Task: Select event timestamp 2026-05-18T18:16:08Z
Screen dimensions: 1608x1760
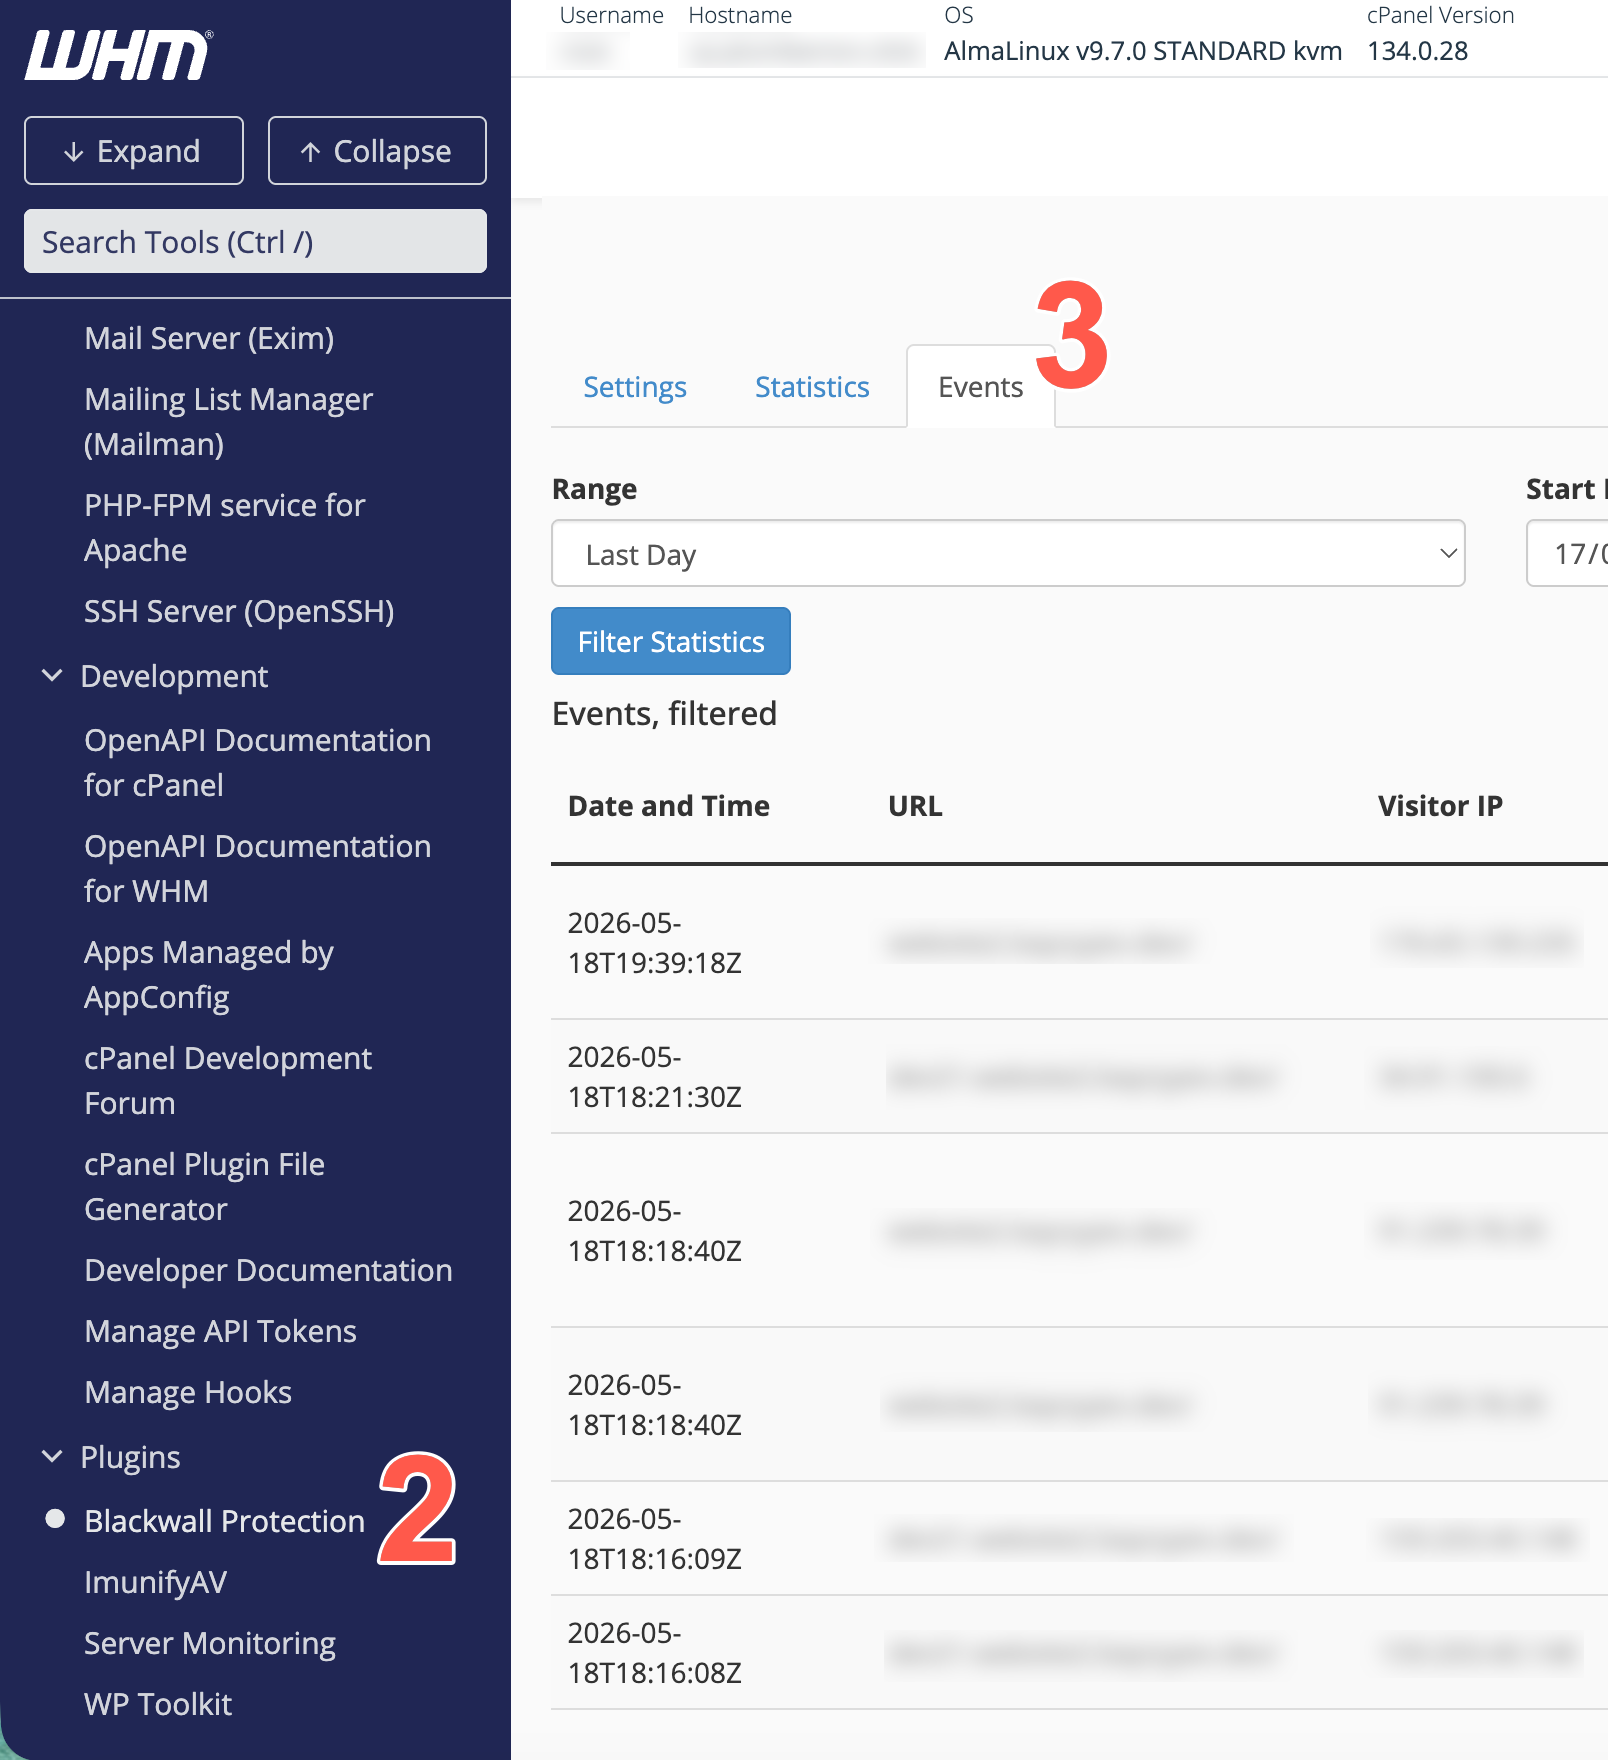Action: 655,1653
